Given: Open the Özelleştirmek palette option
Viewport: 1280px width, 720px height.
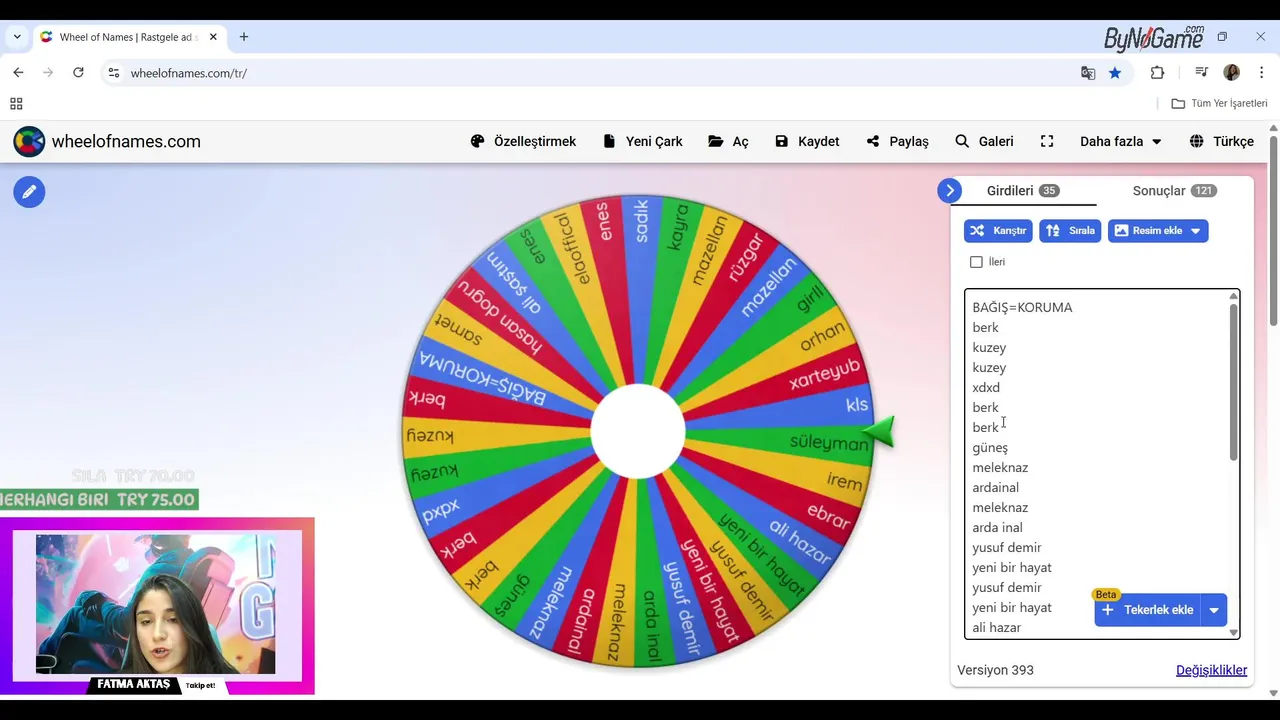Looking at the screenshot, I should 523,141.
